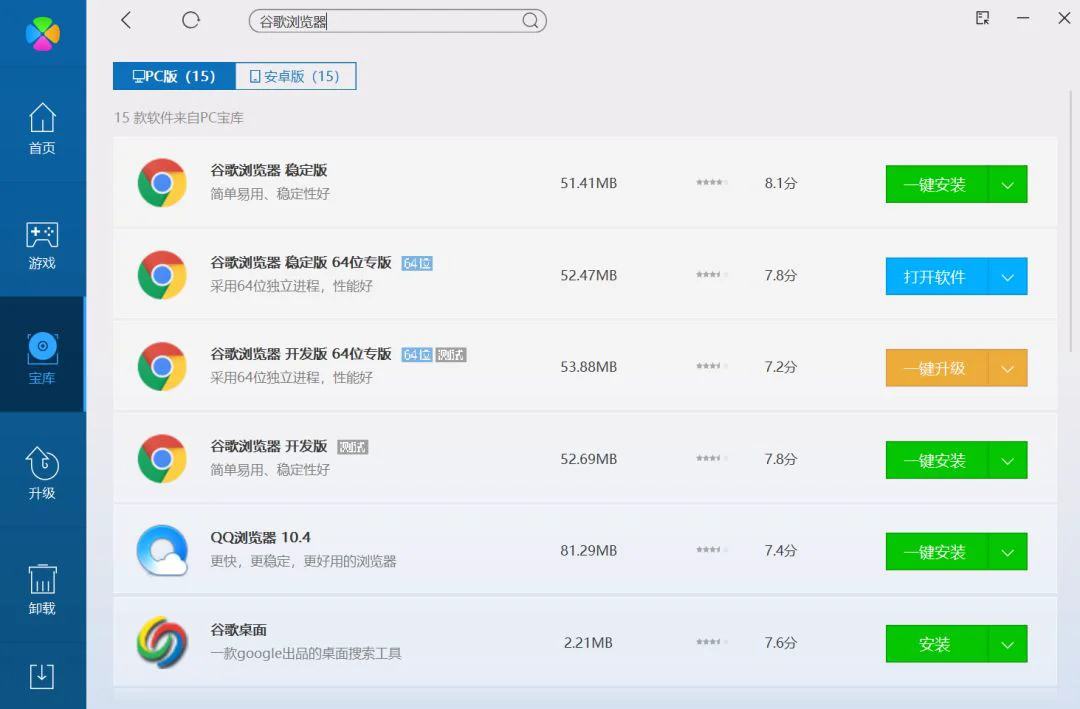Click the 2.21MB size value
Screen dimensions: 1080x709
[588, 643]
